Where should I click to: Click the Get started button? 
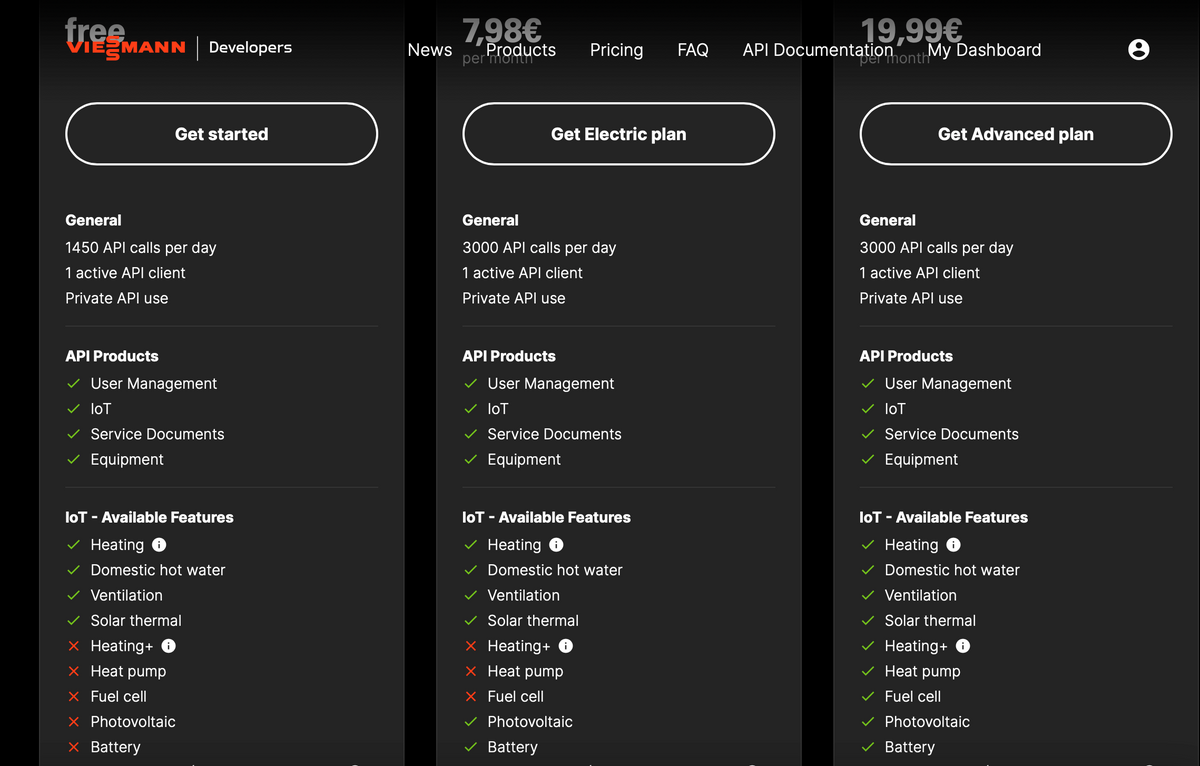tap(222, 134)
